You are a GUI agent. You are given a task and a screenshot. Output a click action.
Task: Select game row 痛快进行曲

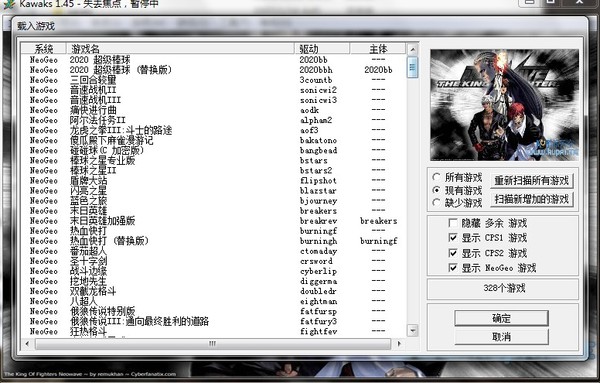point(213,110)
